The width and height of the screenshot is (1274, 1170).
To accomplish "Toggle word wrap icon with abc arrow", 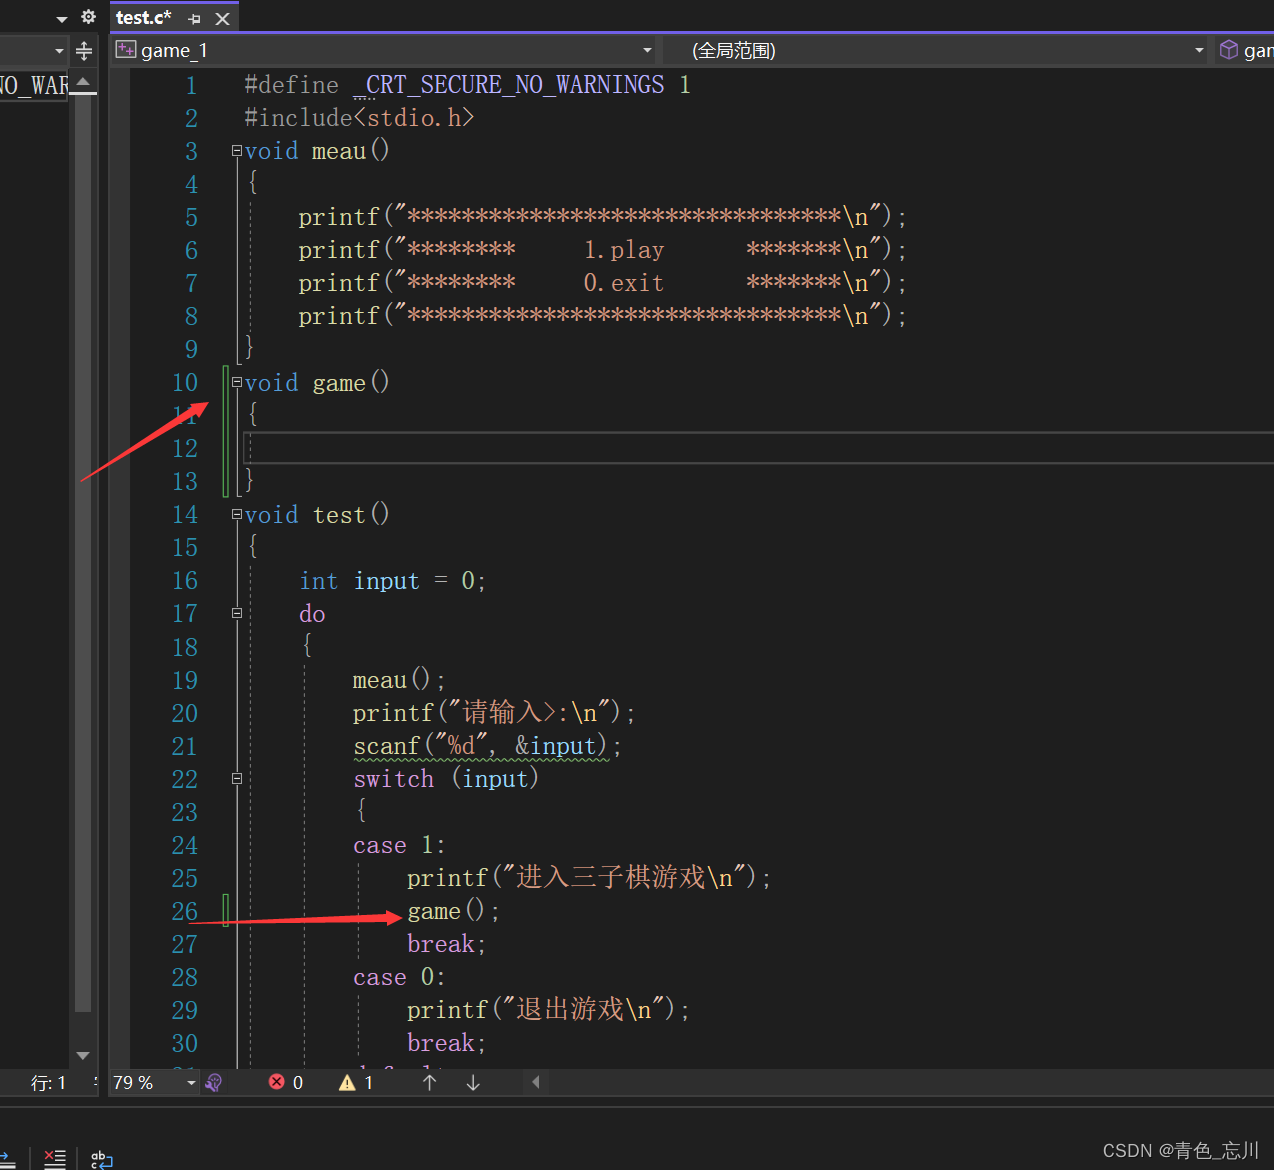I will pos(101,1159).
